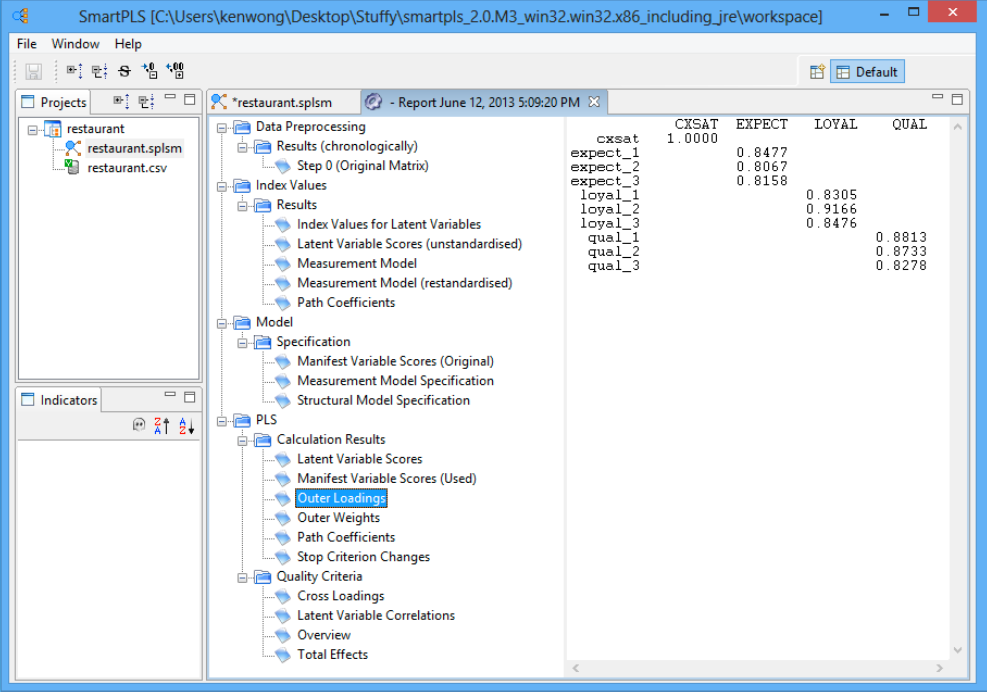This screenshot has width=987, height=692.
Task: Click the report's horizontal scrollbar right arrow
Action: 939,668
